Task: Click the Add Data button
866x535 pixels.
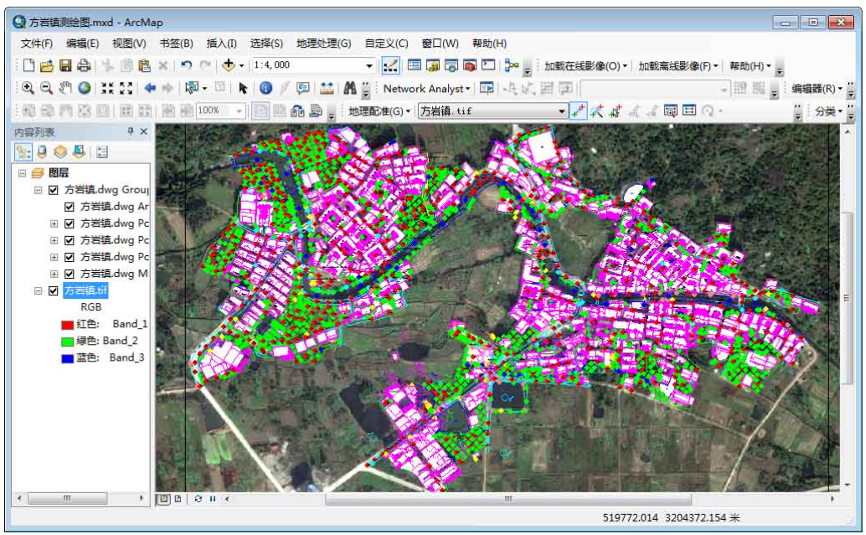Action: (229, 66)
